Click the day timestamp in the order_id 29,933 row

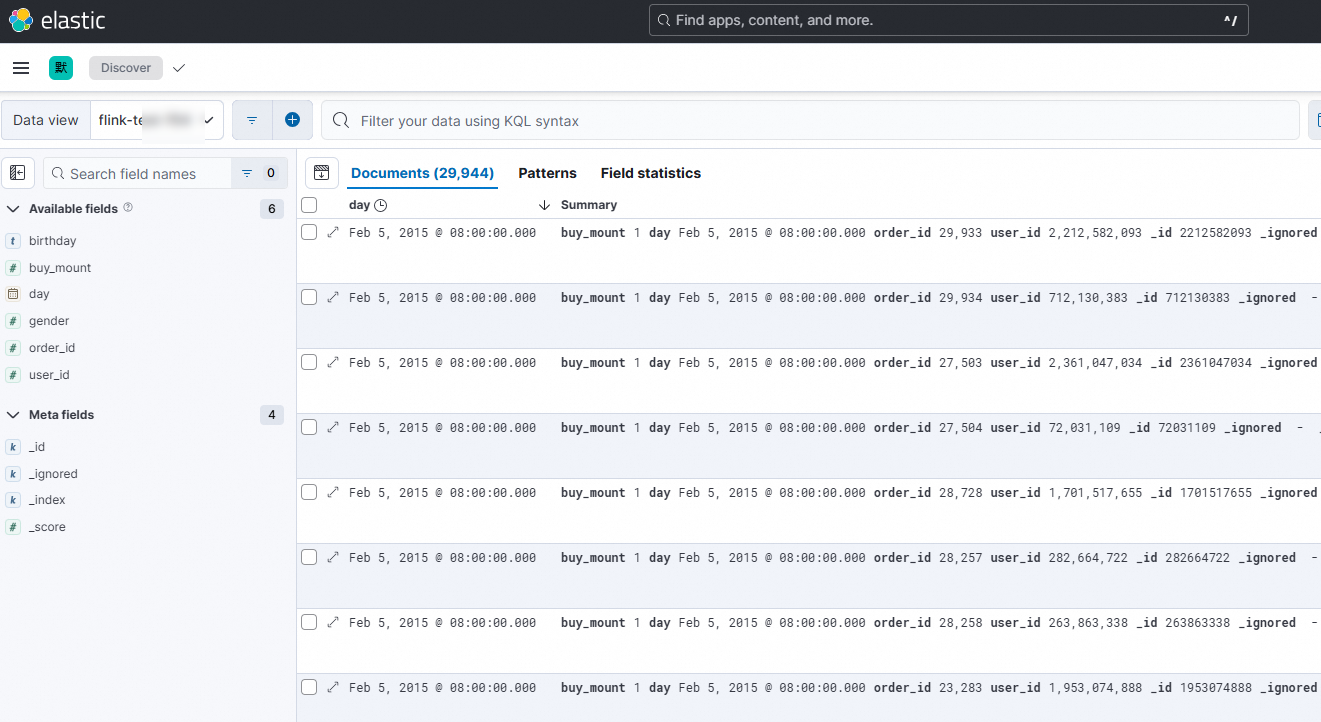point(442,232)
